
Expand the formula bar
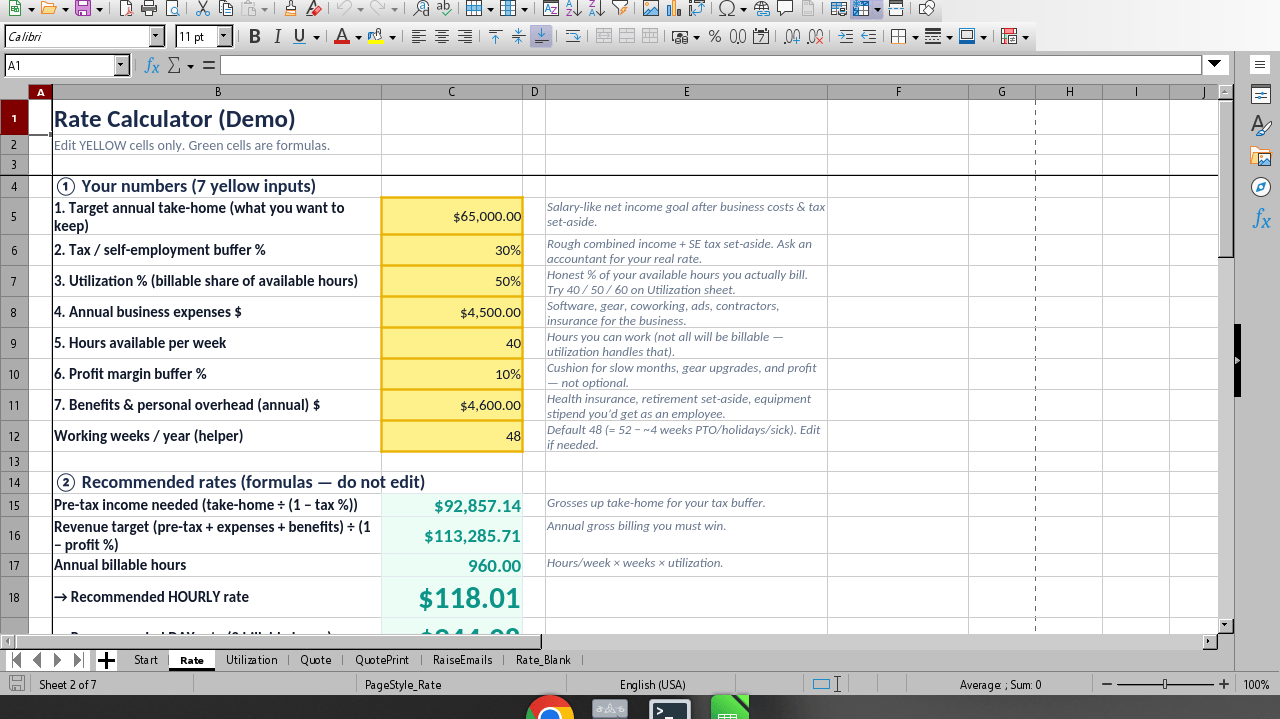[x=1215, y=65]
